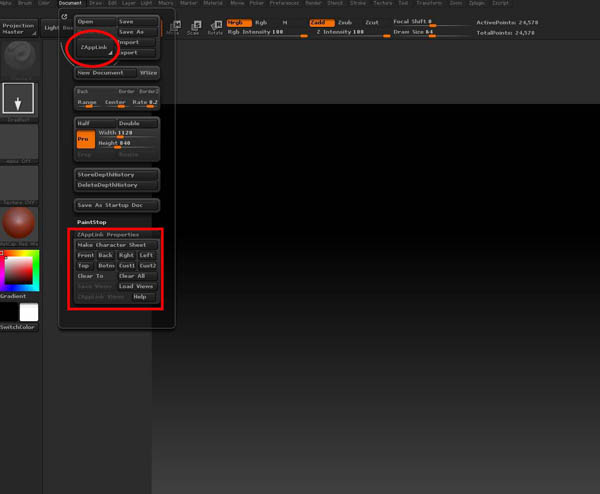Click StoreDepthHistory button
The height and width of the screenshot is (494, 600).
pyautogui.click(x=117, y=174)
